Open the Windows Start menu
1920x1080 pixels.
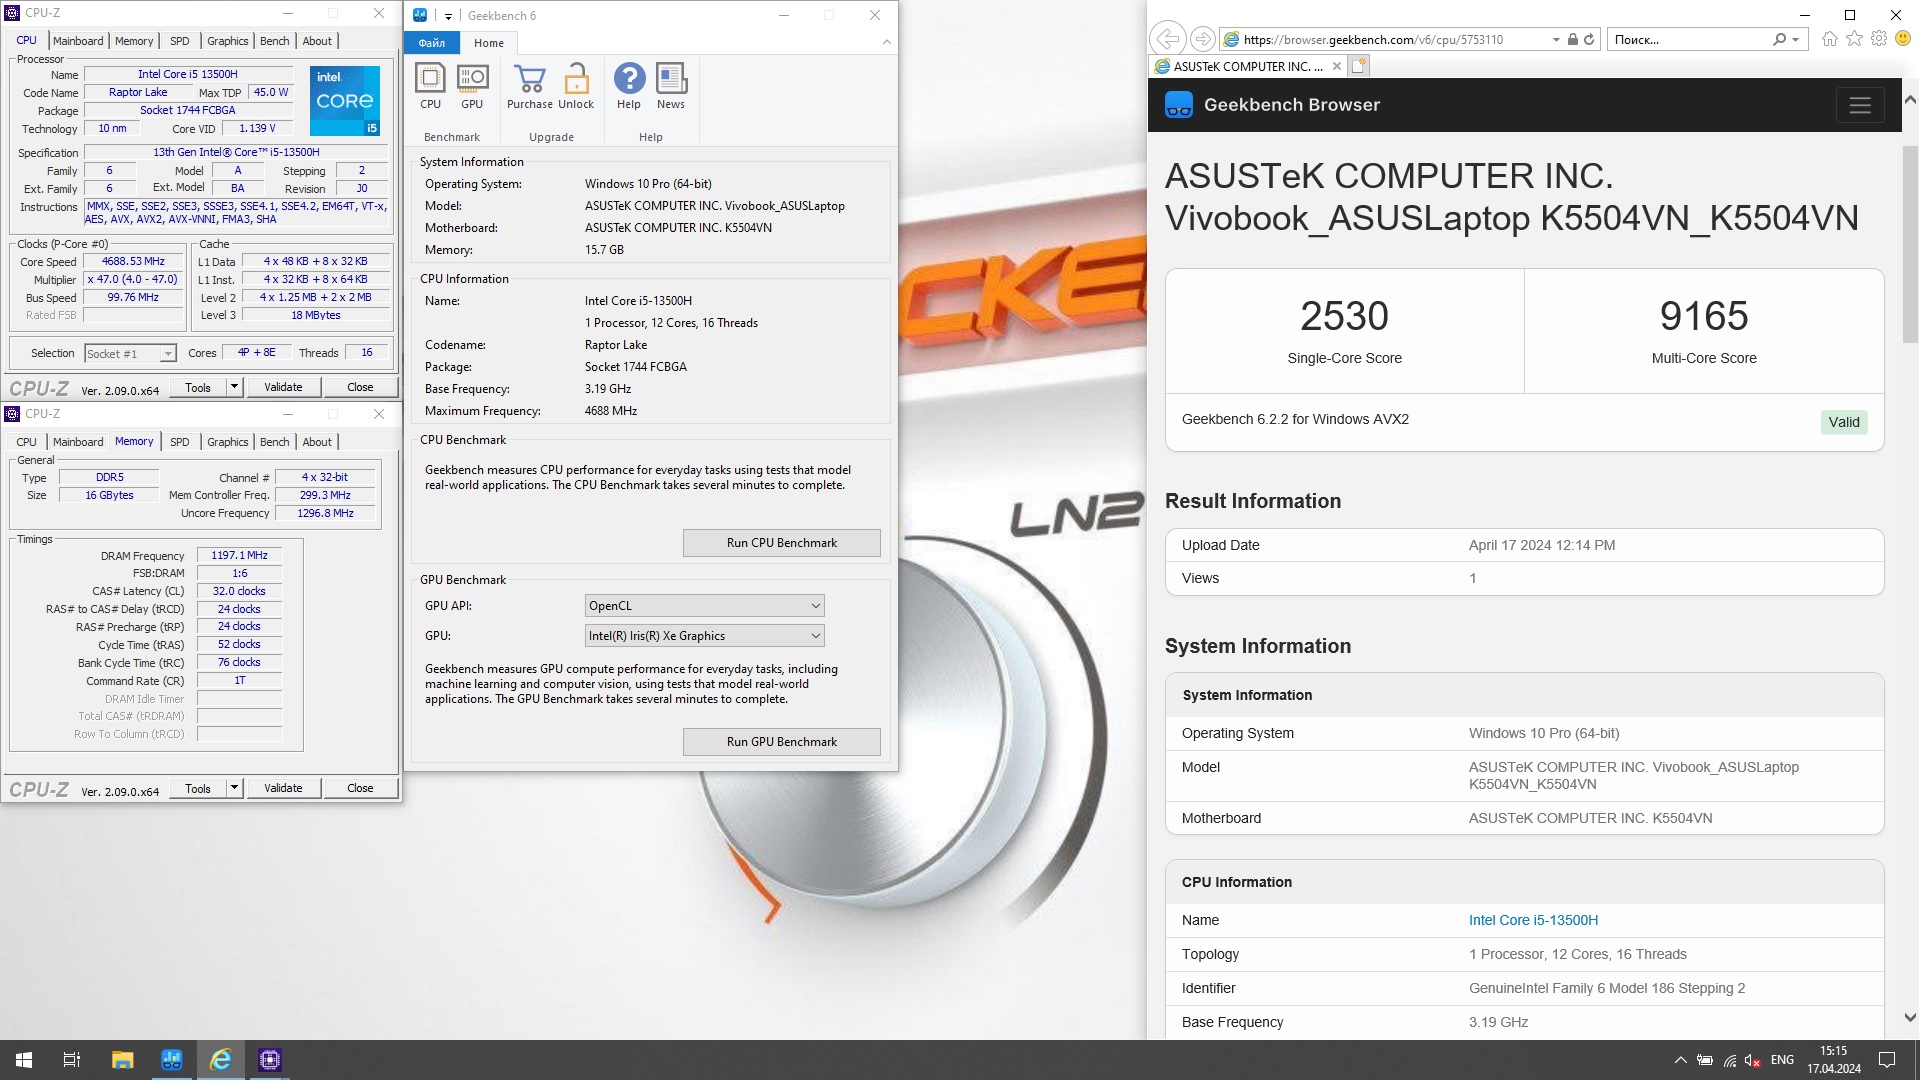click(24, 1060)
